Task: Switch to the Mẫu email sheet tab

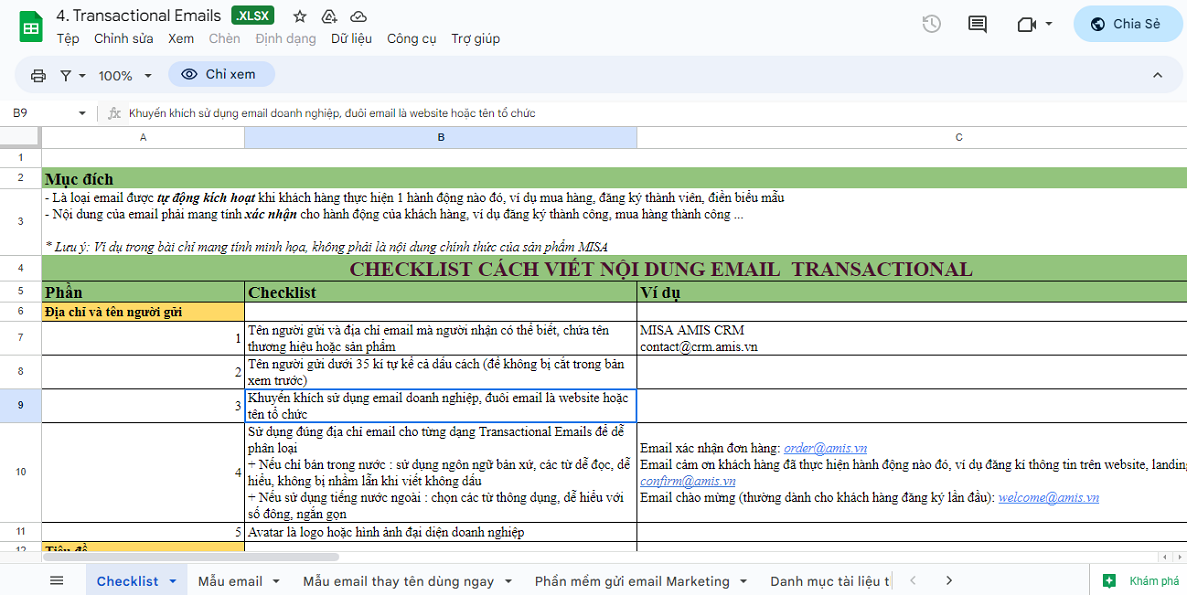Action: coord(230,581)
